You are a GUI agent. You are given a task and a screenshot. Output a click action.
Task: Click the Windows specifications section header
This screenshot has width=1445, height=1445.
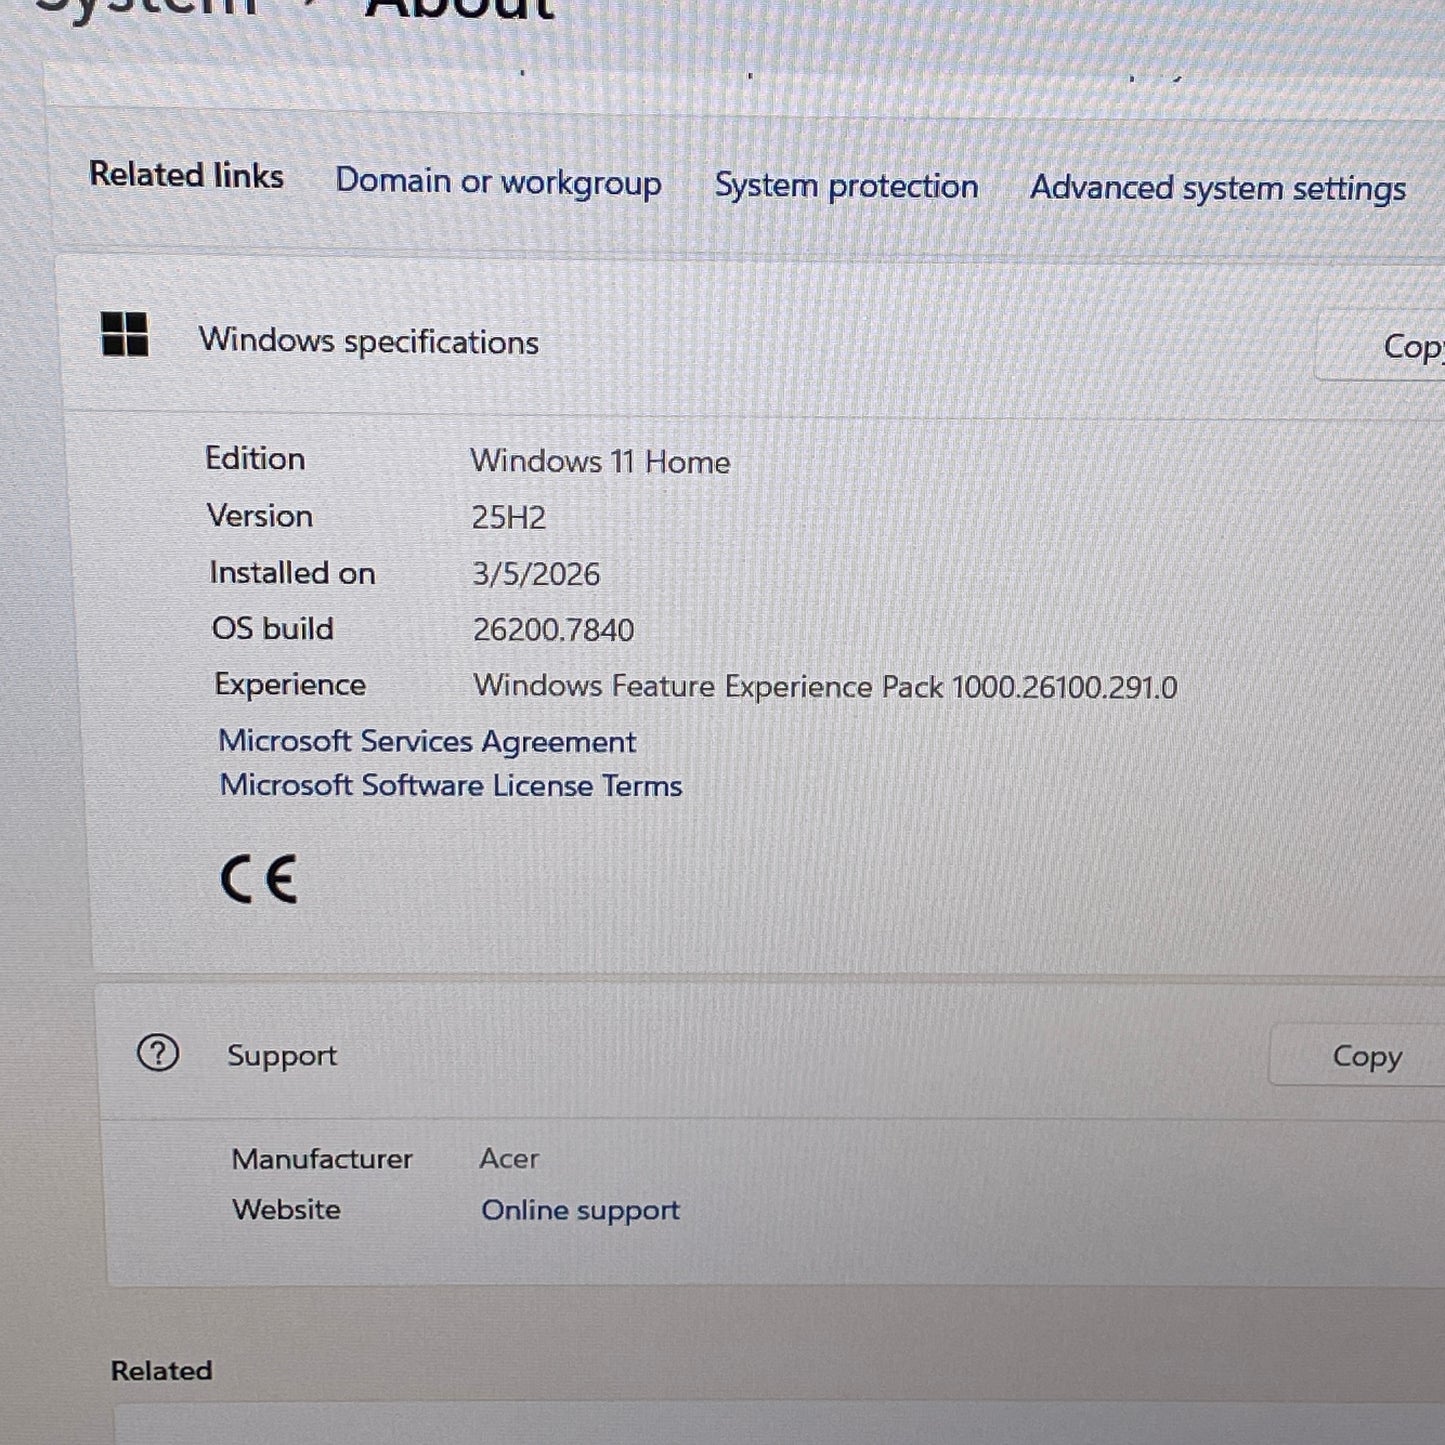click(368, 341)
